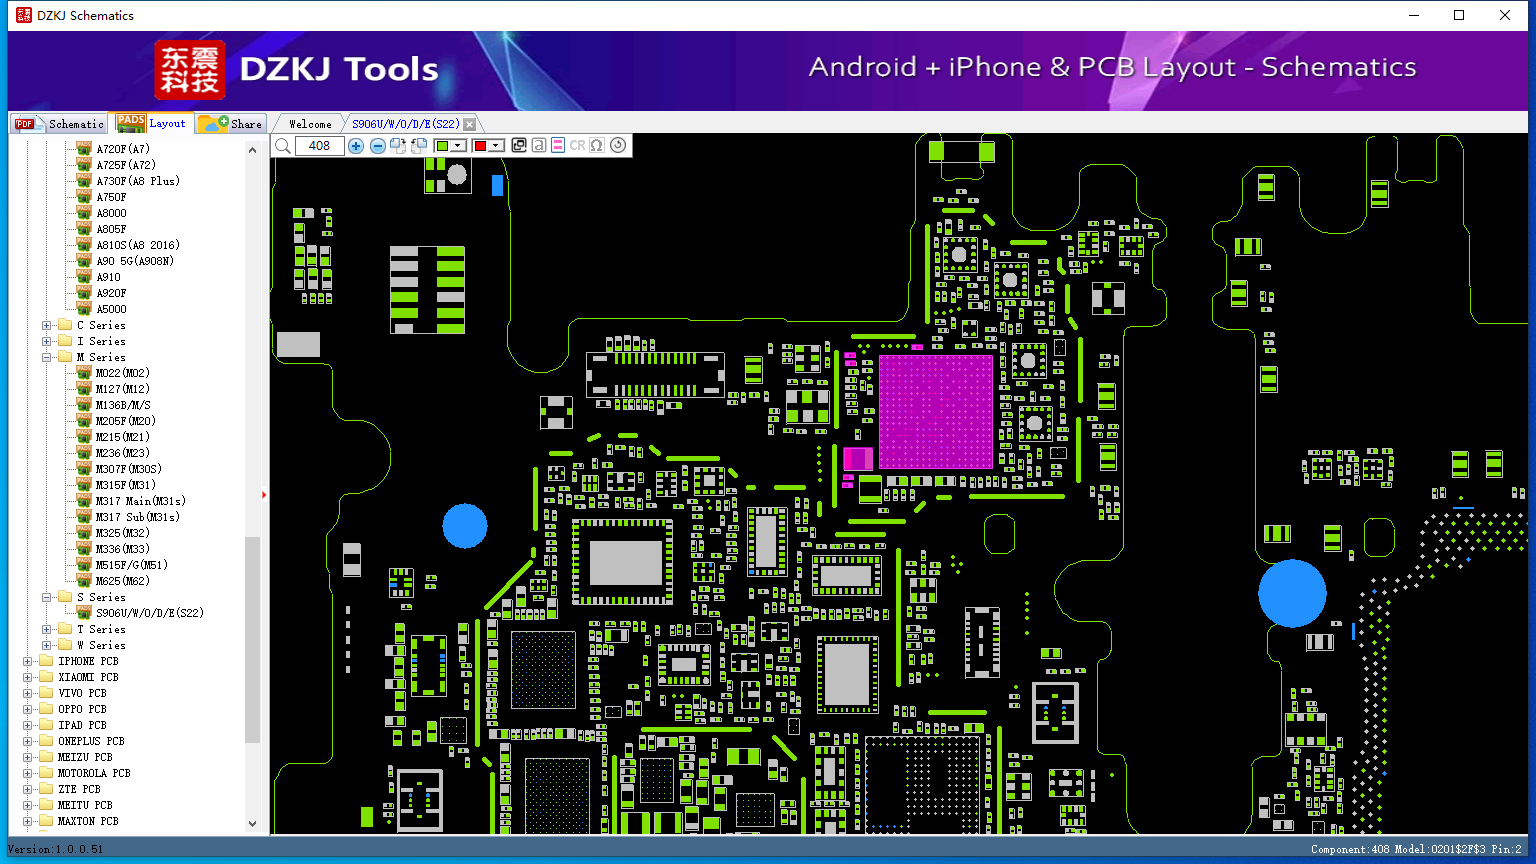Expand the OPPO PCB folder
The image size is (1536, 864).
pyautogui.click(x=28, y=709)
